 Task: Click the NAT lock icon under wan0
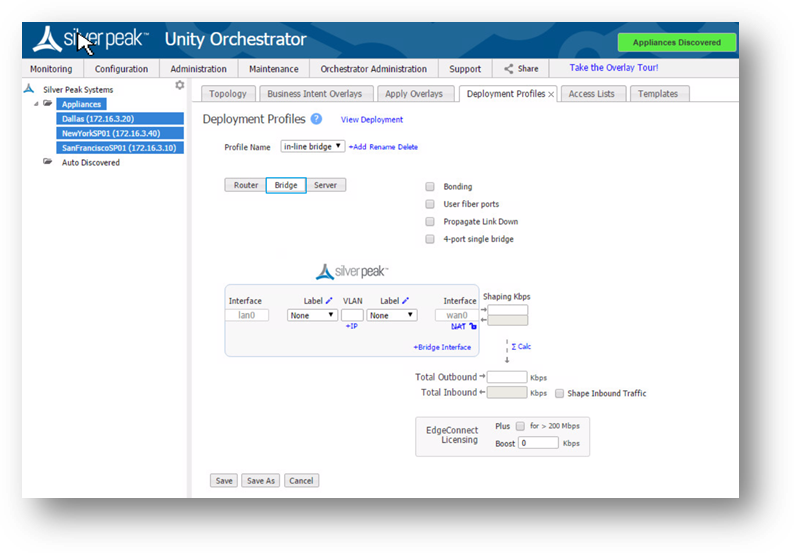click(x=472, y=326)
